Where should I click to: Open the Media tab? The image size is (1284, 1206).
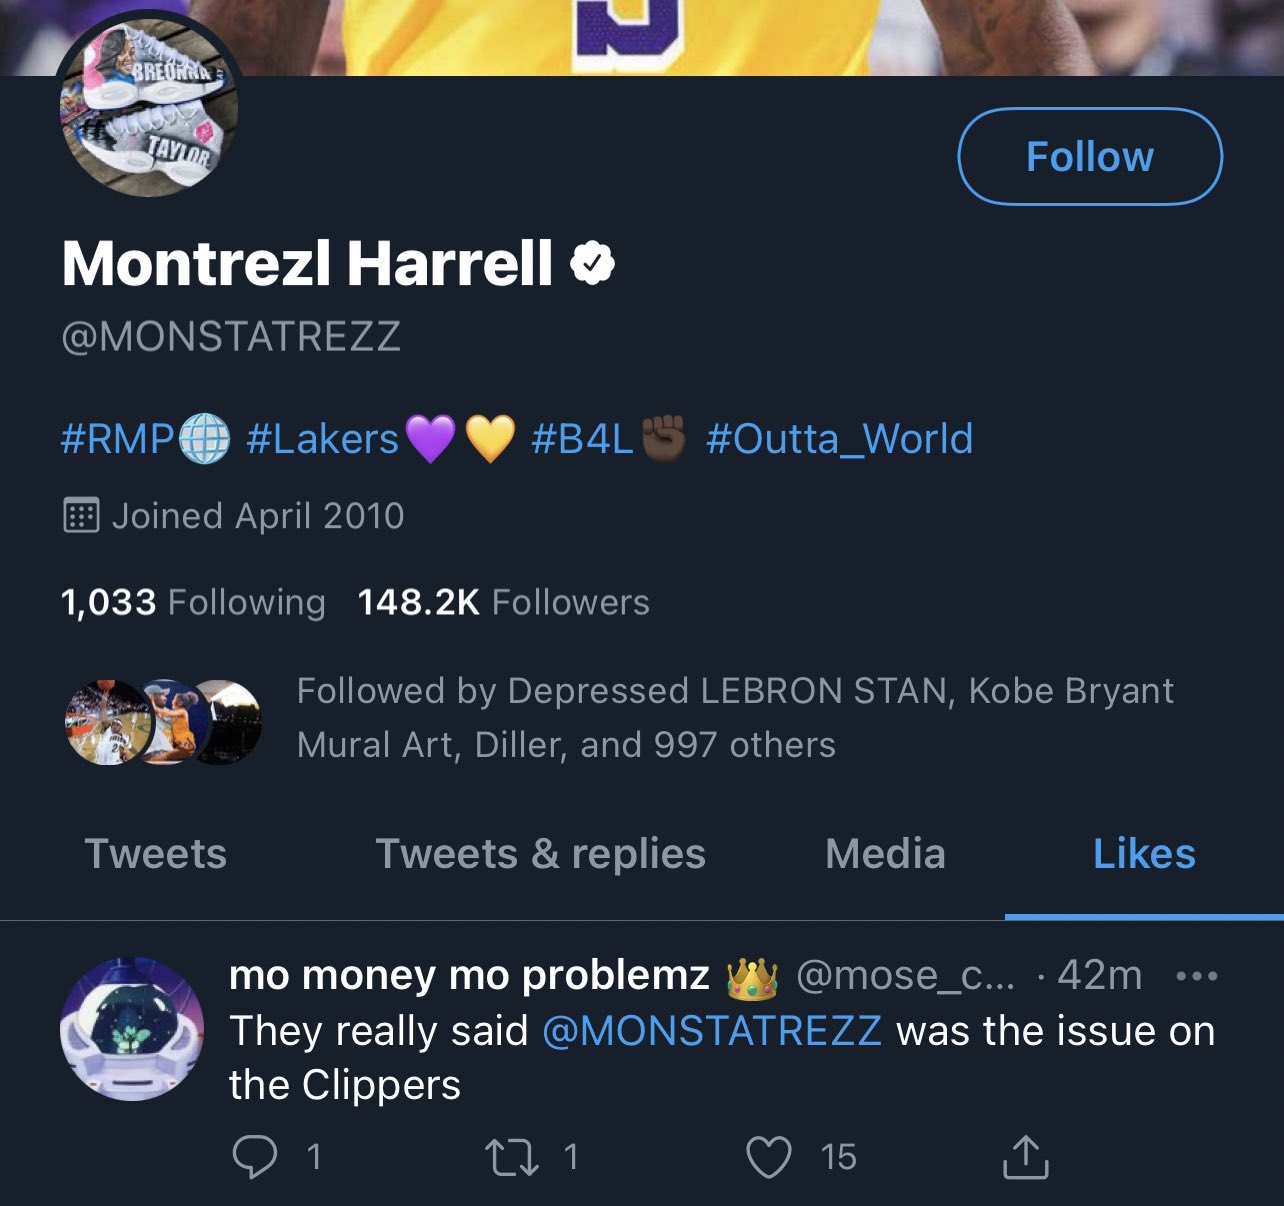click(885, 854)
